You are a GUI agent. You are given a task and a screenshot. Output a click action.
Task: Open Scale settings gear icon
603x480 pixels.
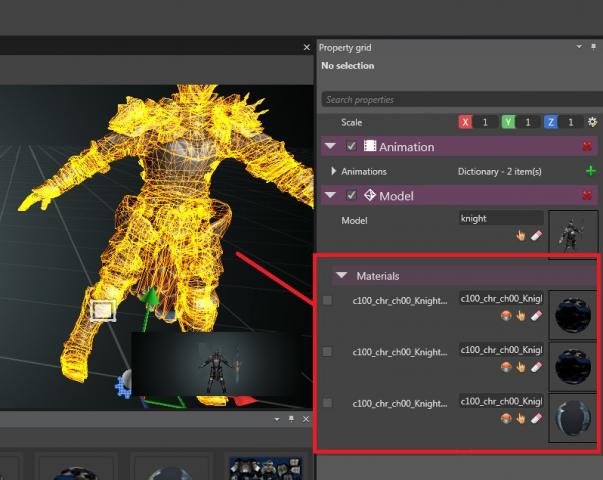(x=592, y=122)
